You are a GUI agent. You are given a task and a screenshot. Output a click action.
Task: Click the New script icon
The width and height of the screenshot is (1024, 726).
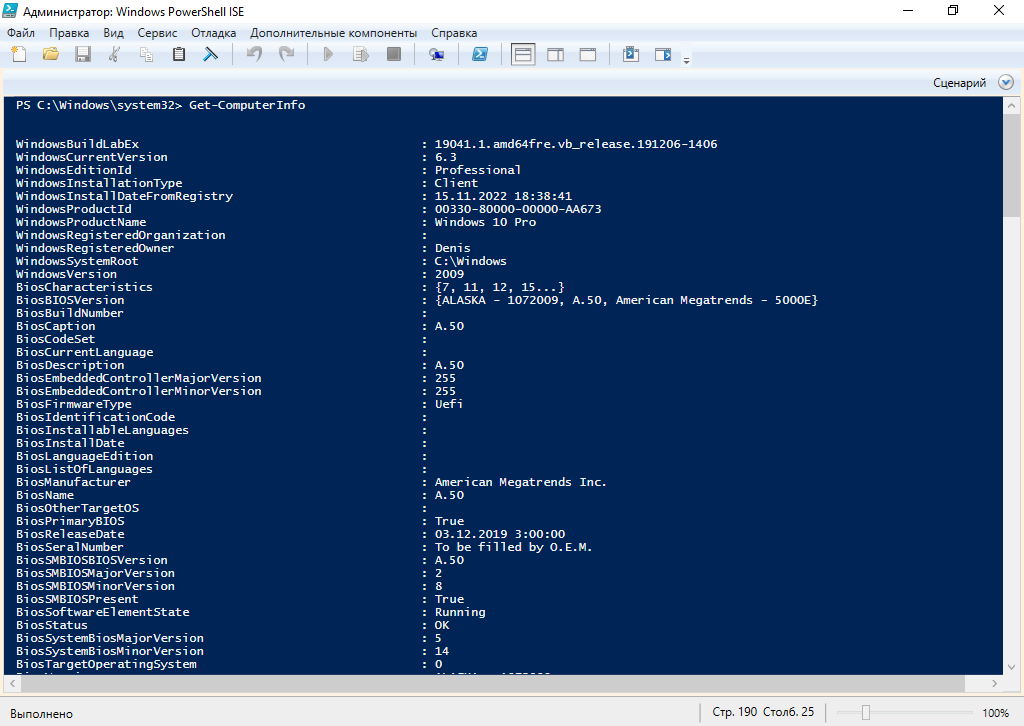[19, 55]
